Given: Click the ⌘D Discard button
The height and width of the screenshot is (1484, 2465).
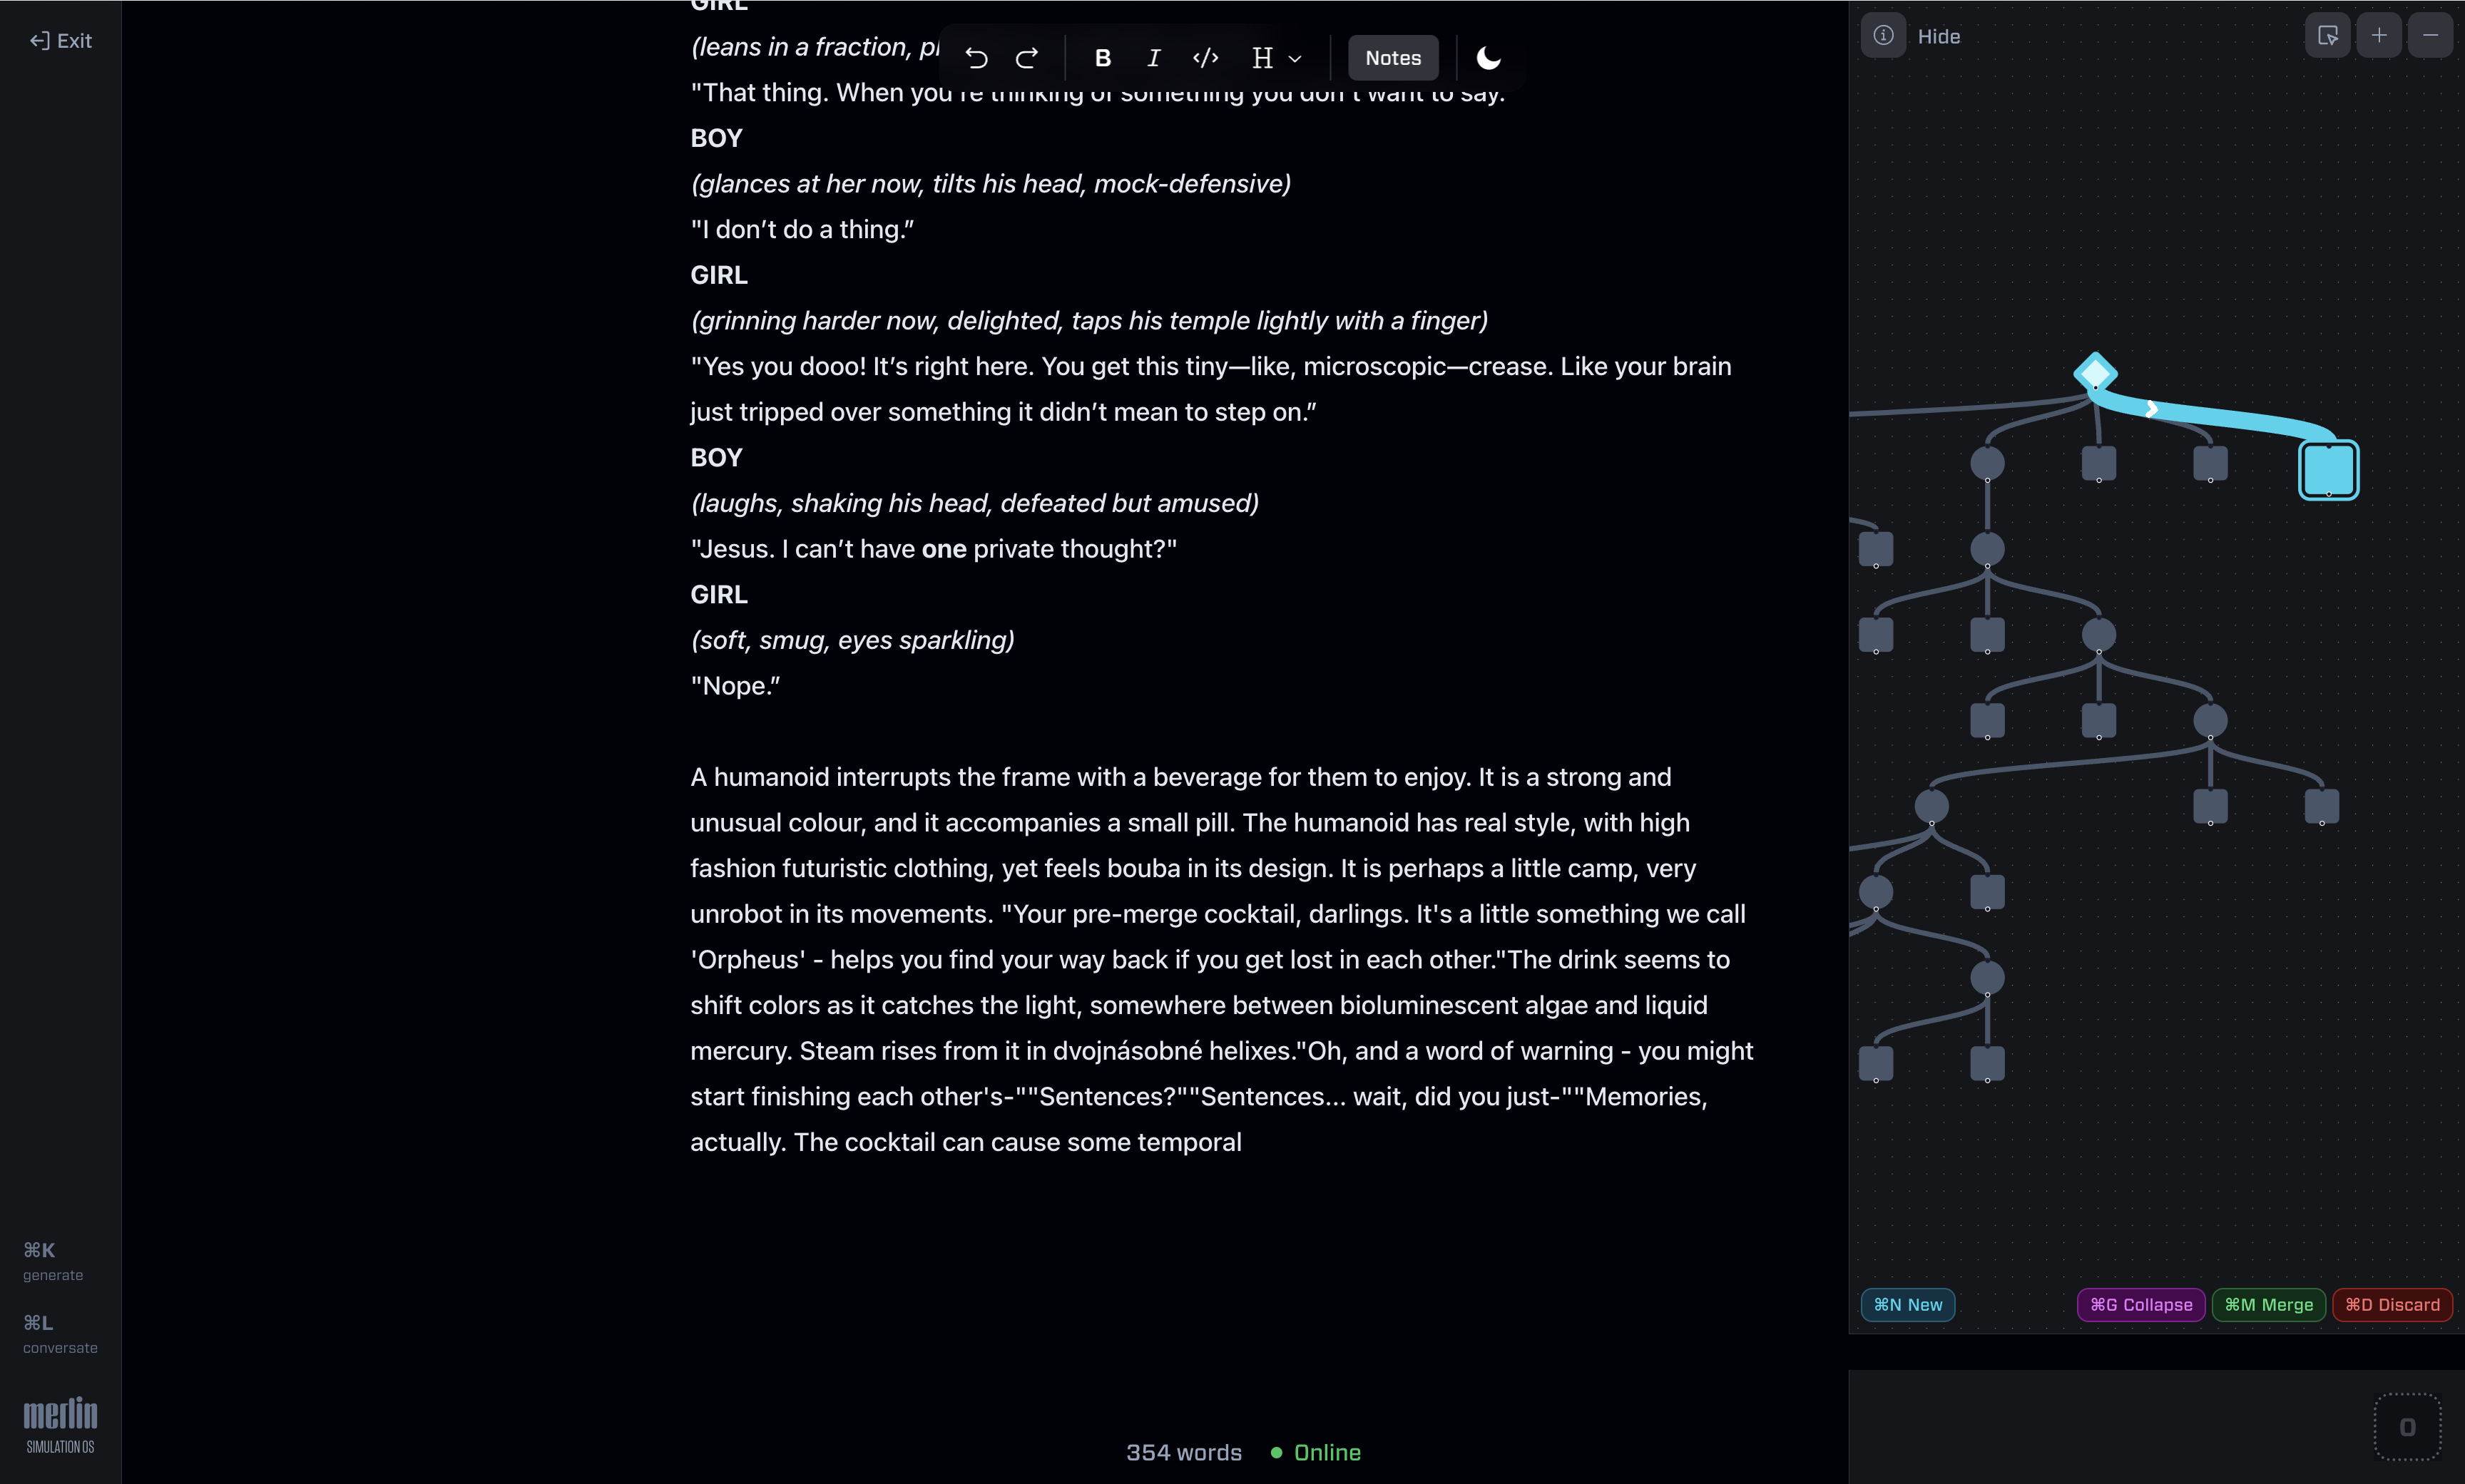Looking at the screenshot, I should tap(2392, 1304).
